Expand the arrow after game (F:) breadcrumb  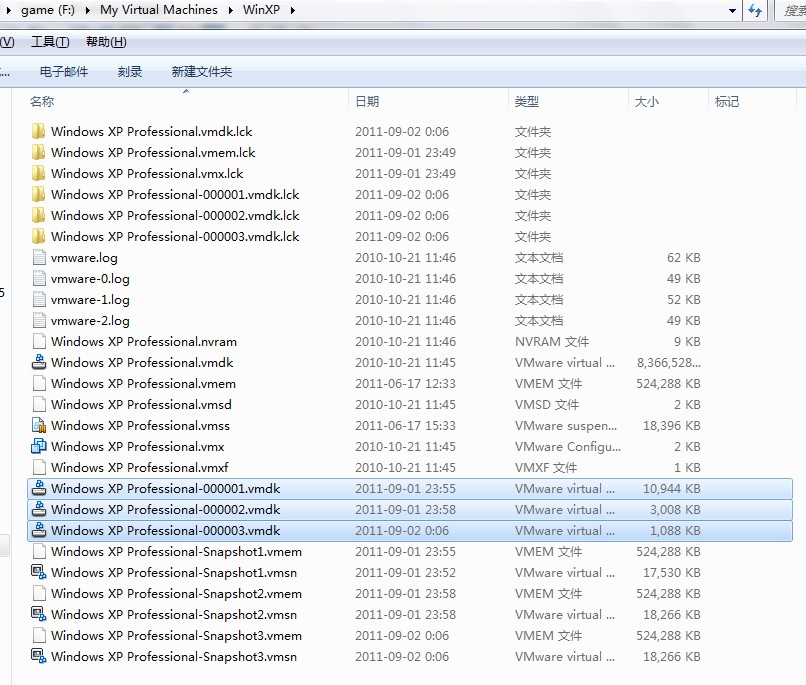[x=87, y=10]
